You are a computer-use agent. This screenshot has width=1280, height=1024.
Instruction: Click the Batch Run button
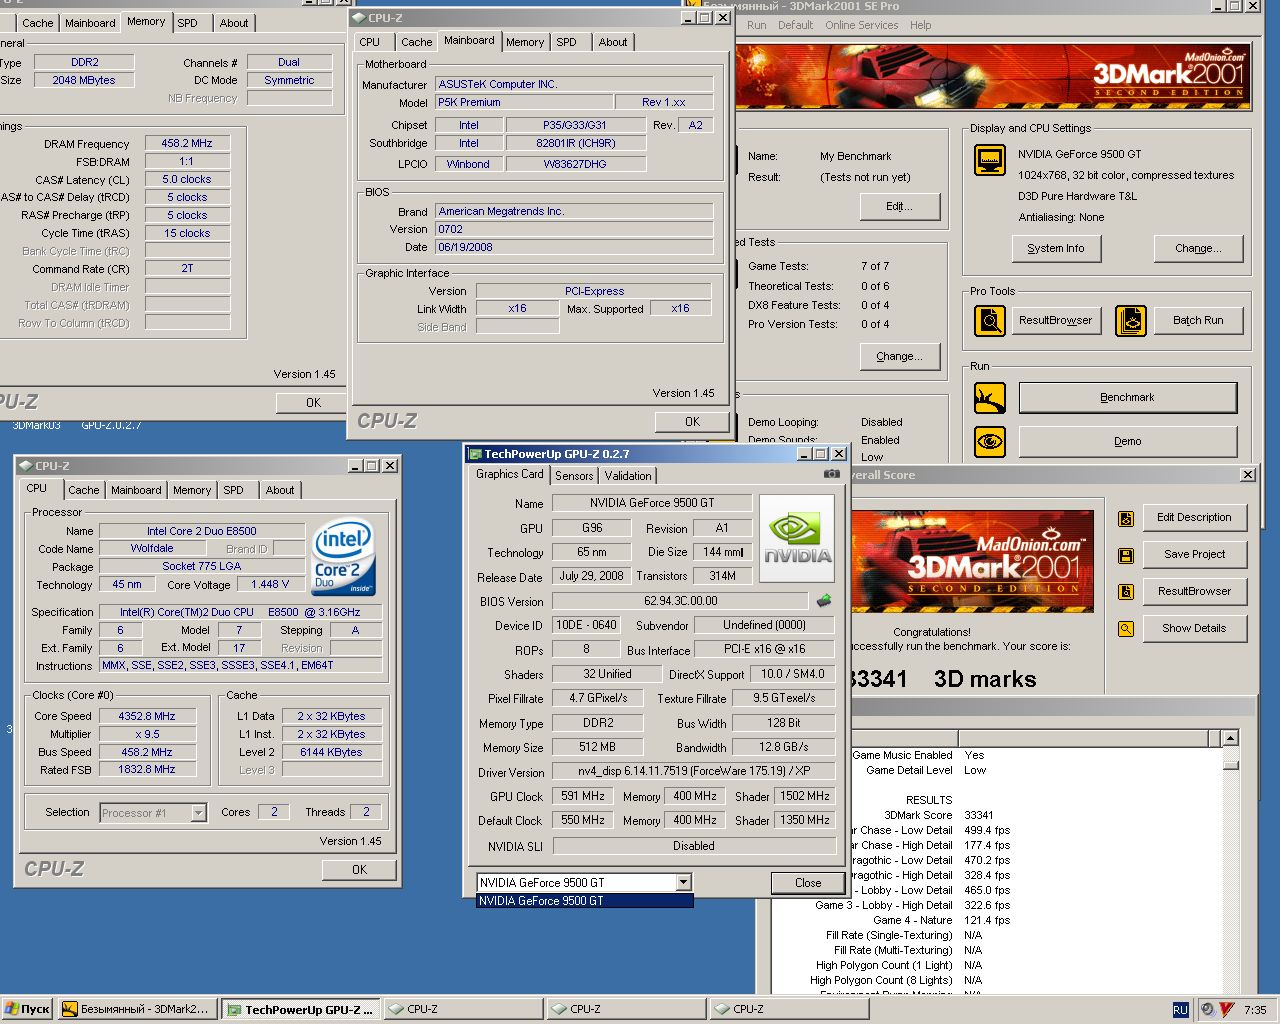(1198, 321)
